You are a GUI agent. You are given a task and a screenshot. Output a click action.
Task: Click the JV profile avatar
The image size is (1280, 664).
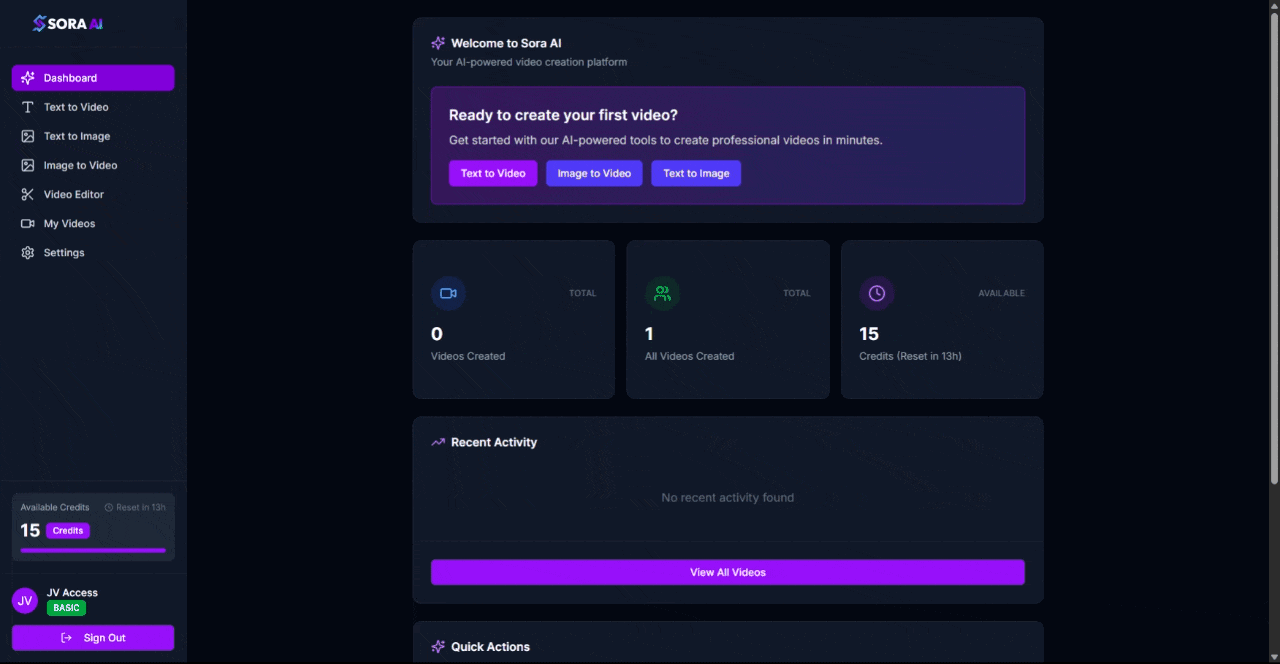(x=25, y=600)
